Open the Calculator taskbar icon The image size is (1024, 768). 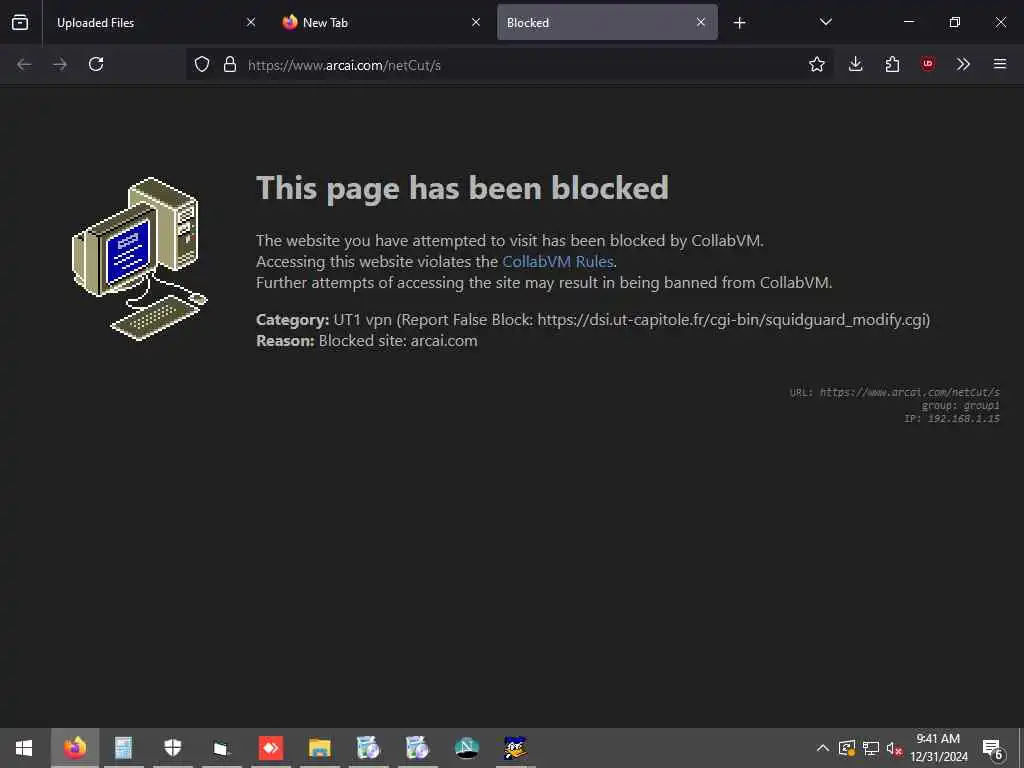pyautogui.click(x=123, y=748)
